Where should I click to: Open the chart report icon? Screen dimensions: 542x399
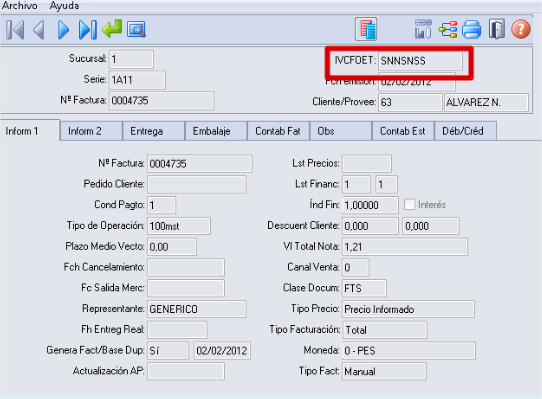pyautogui.click(x=423, y=29)
